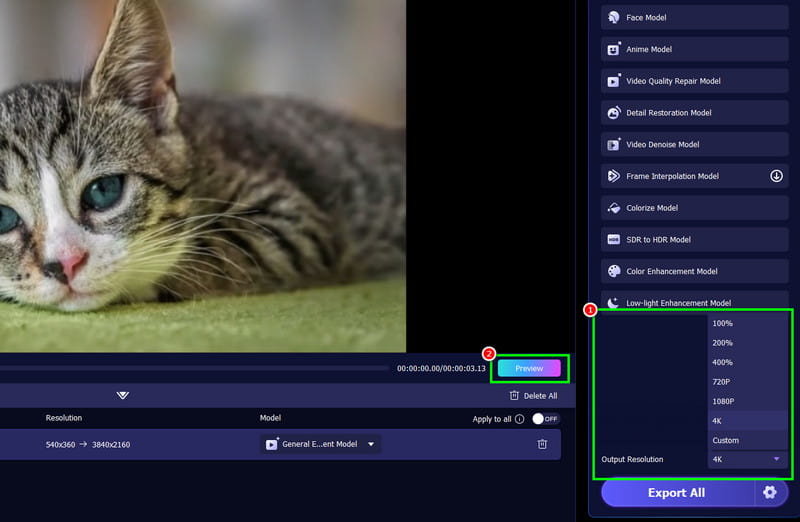The width and height of the screenshot is (800, 522).
Task: Open the Output Resolution 4K dropdown
Action: [x=747, y=459]
